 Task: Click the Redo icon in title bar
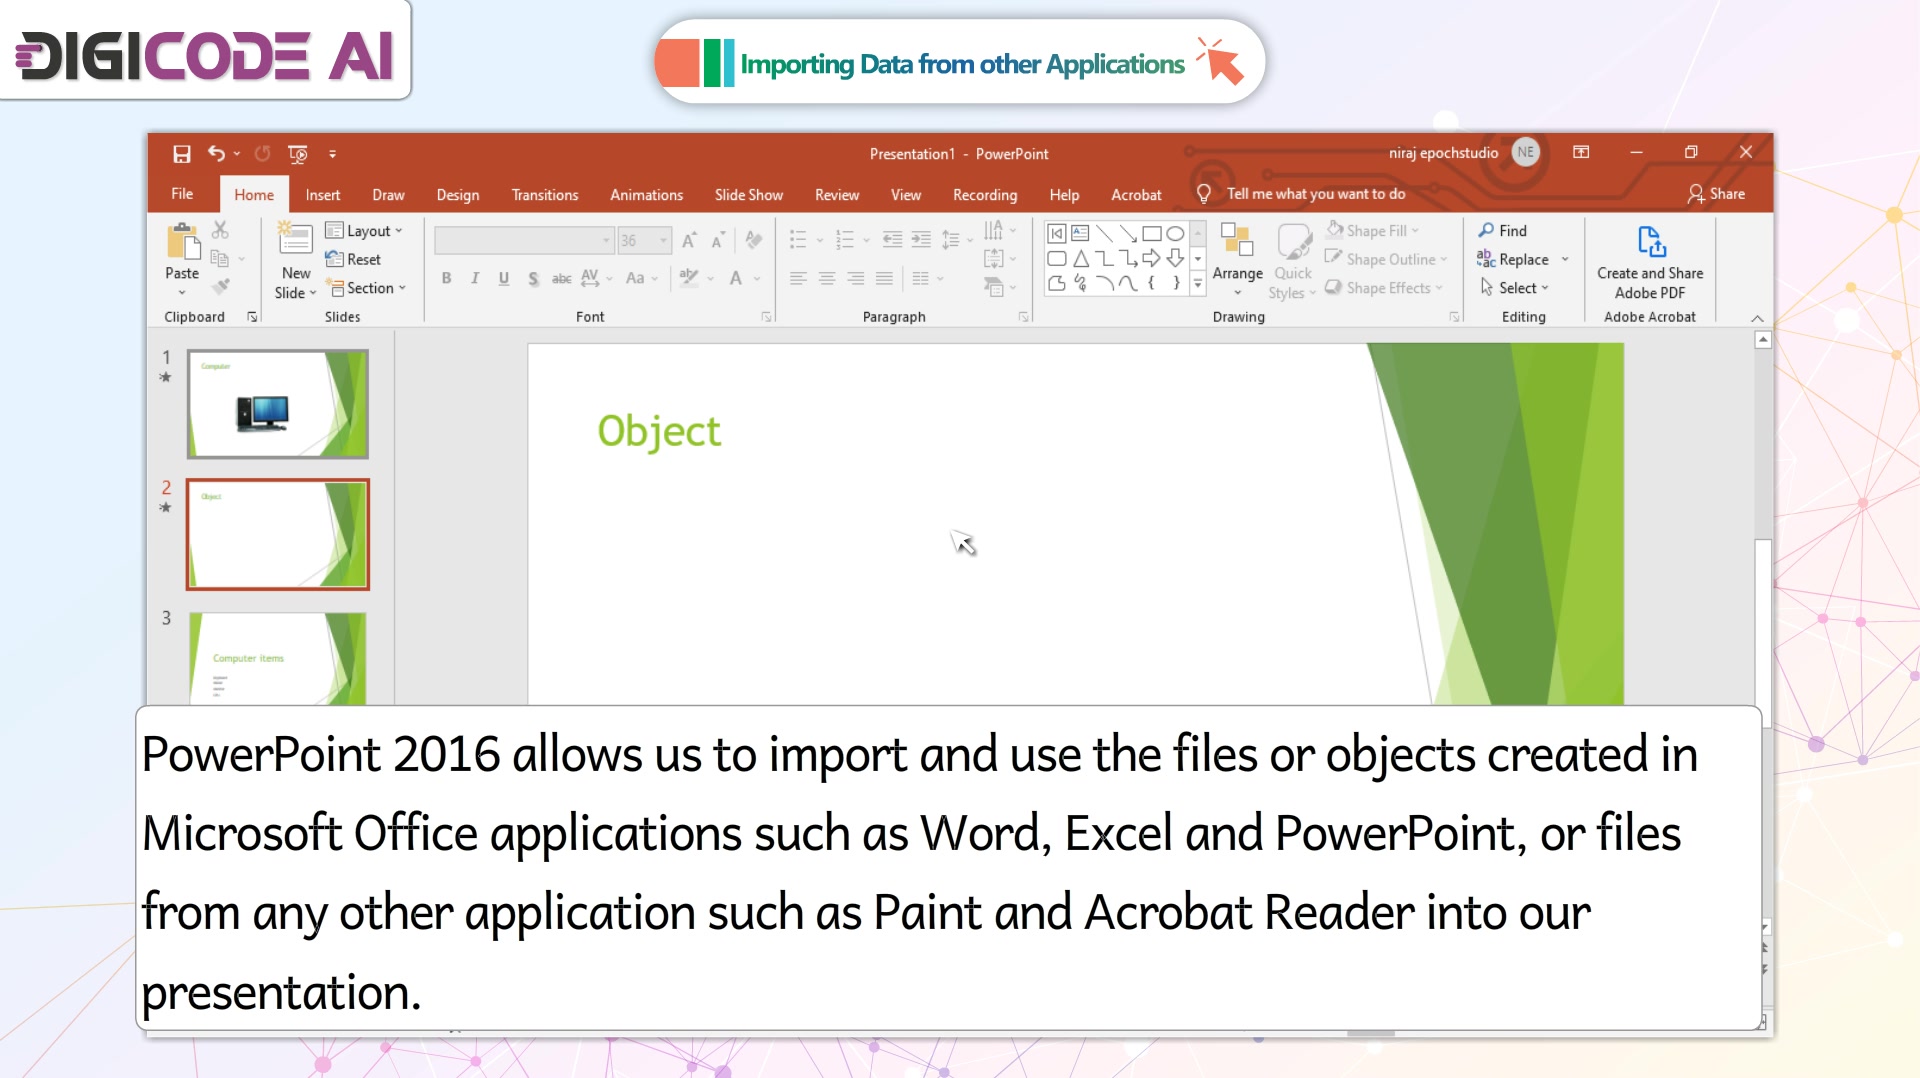tap(262, 154)
